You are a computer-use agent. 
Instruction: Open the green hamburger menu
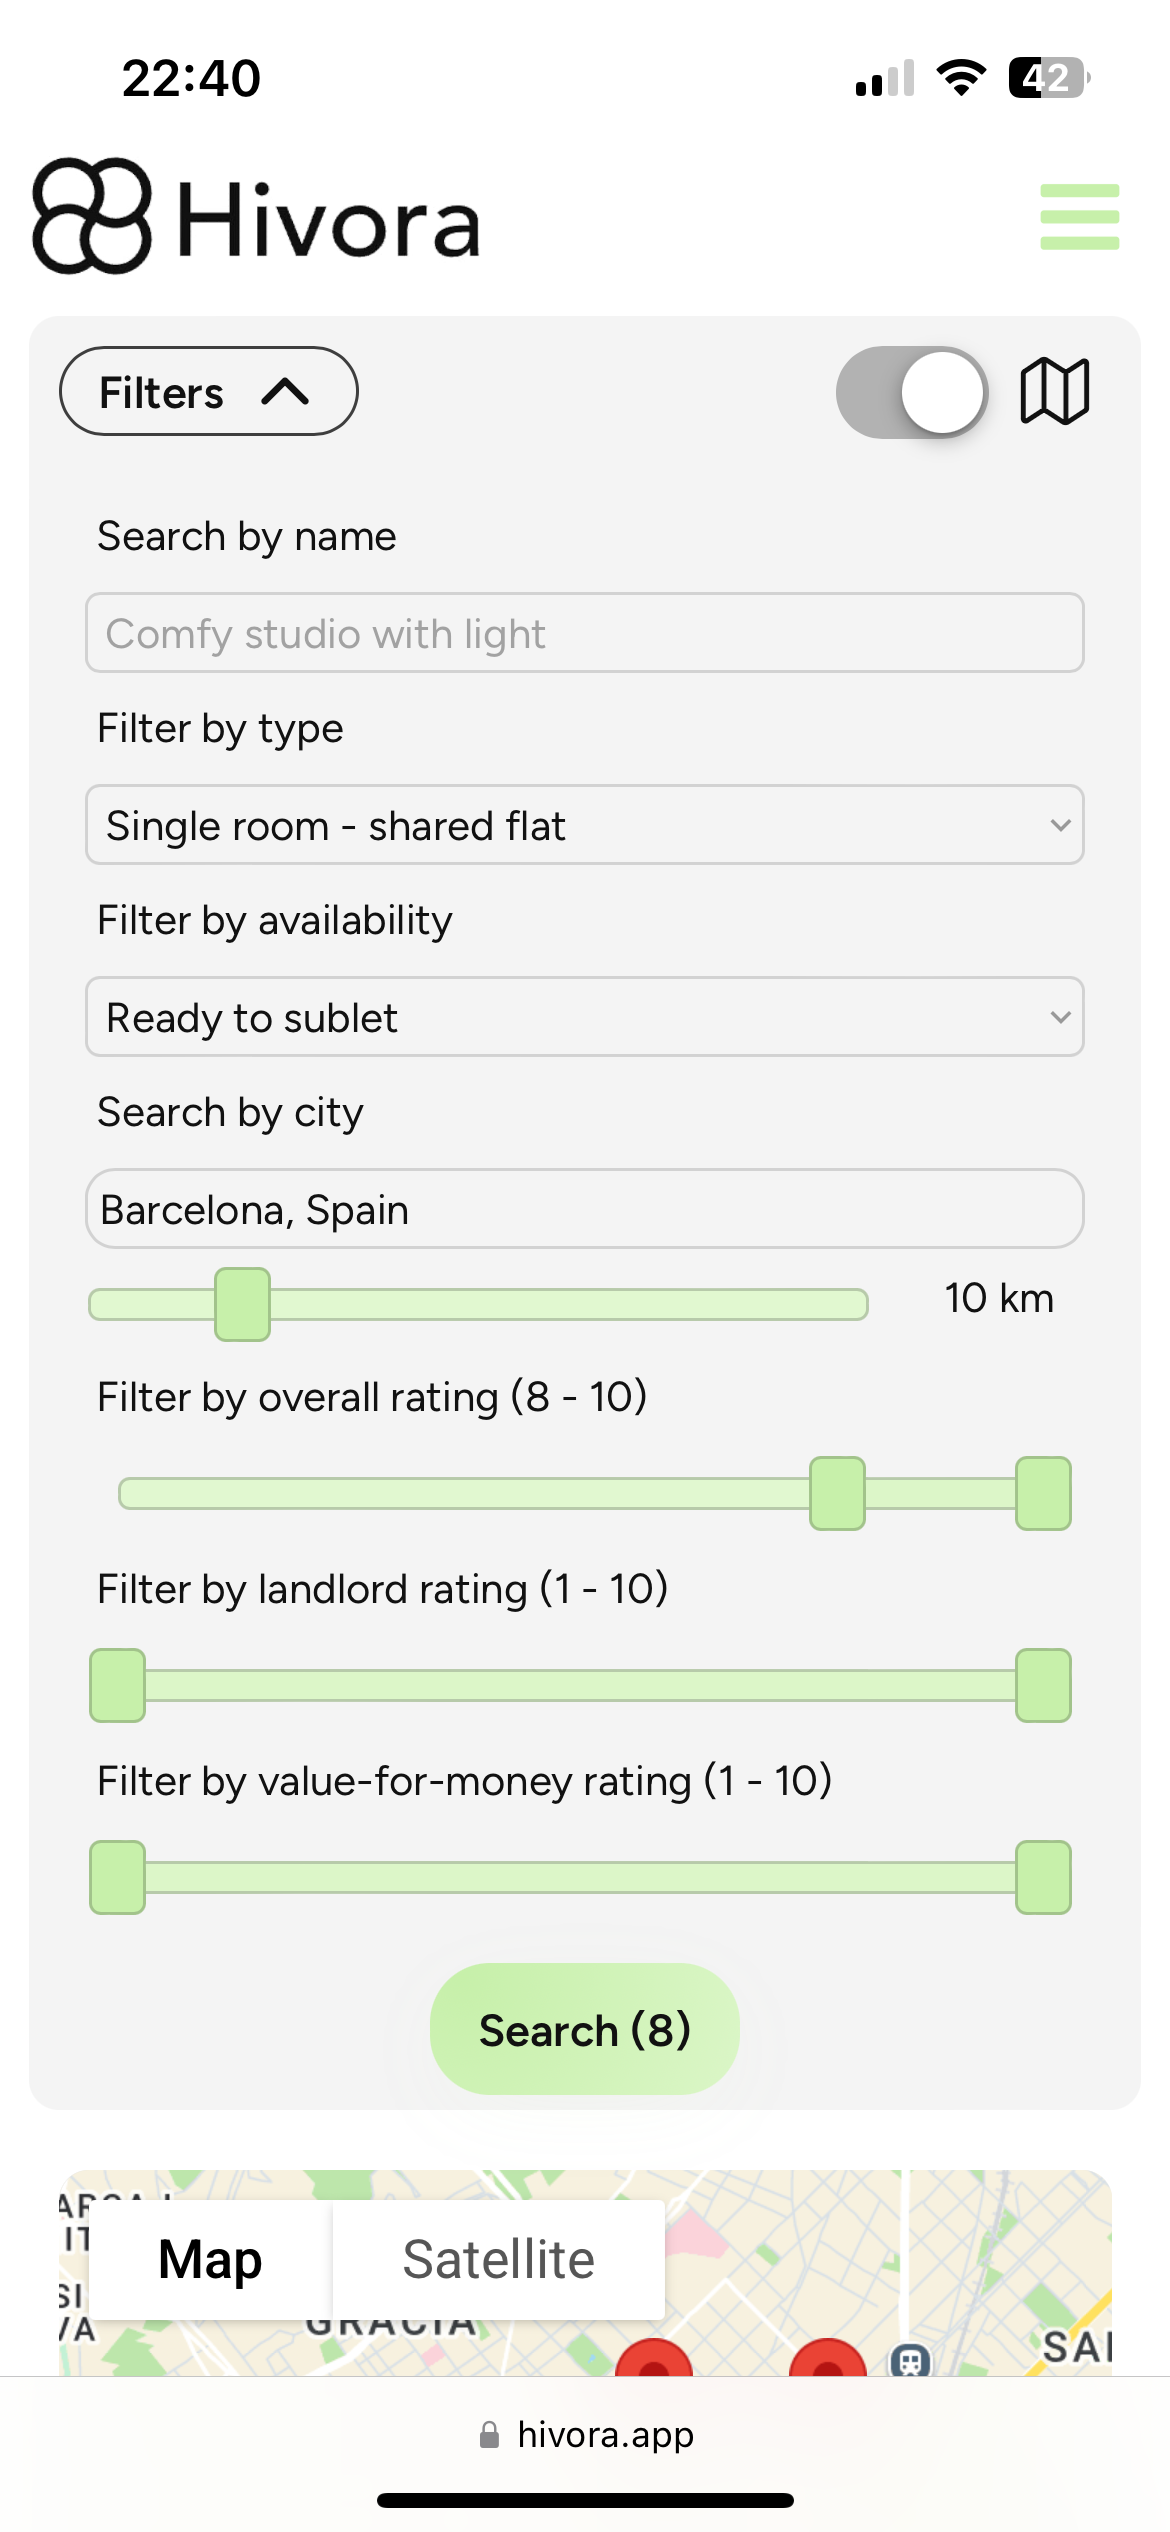click(1079, 216)
